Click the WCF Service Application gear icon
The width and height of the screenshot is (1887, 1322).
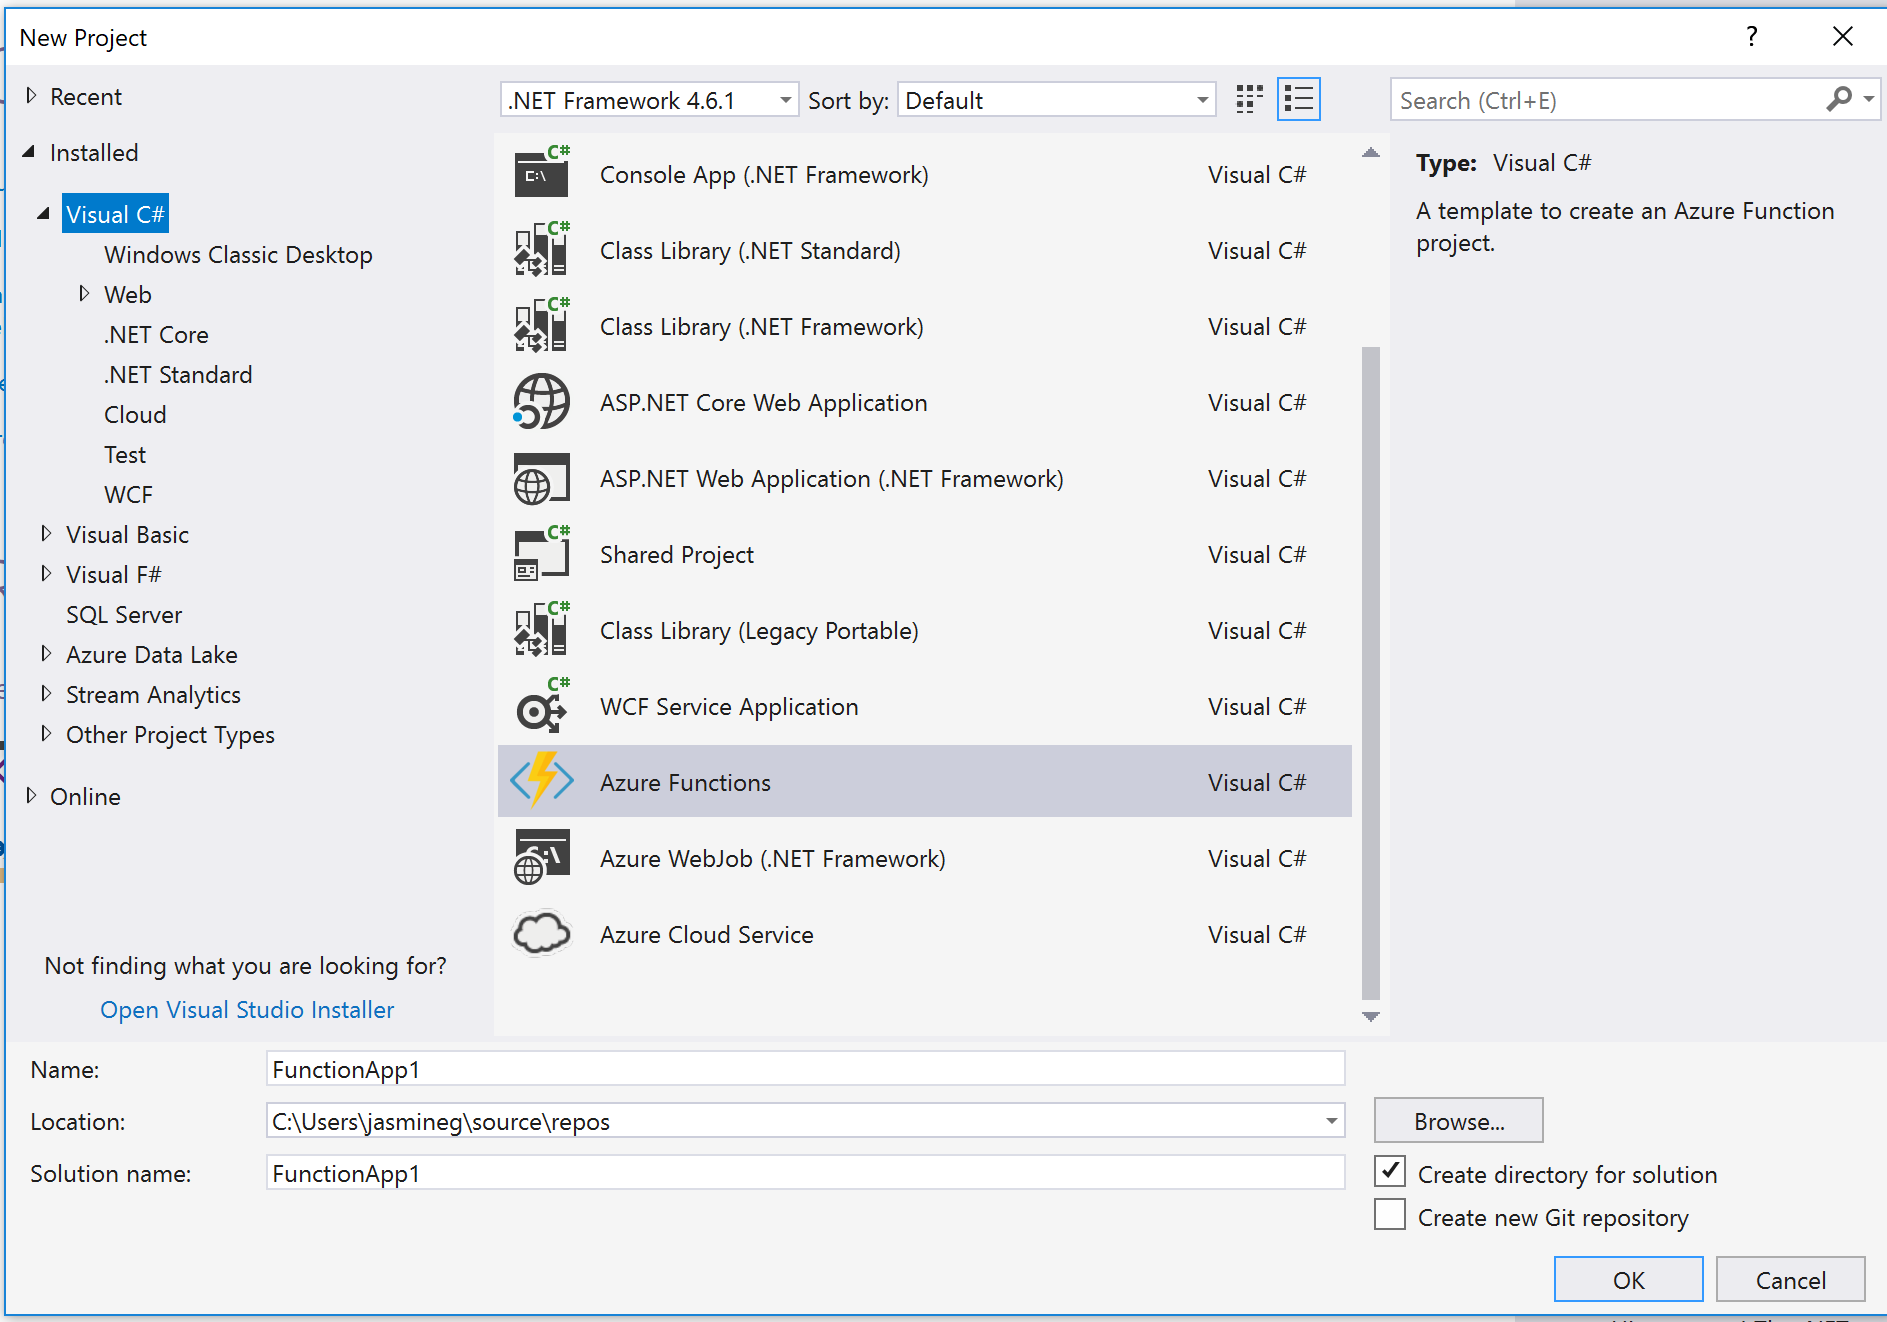tap(542, 706)
